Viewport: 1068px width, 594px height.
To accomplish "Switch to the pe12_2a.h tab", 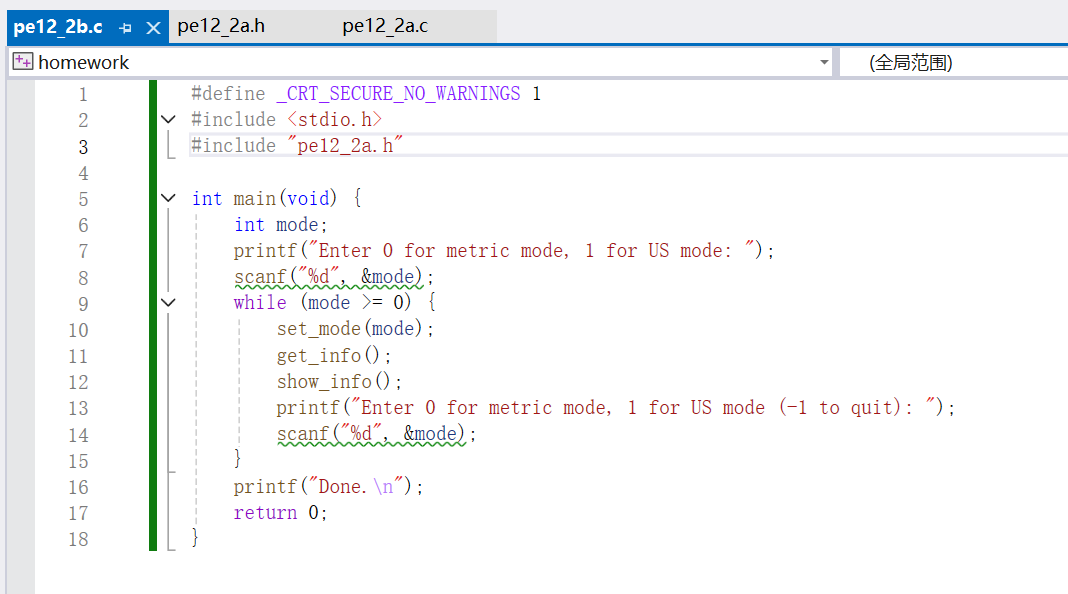I will click(221, 26).
